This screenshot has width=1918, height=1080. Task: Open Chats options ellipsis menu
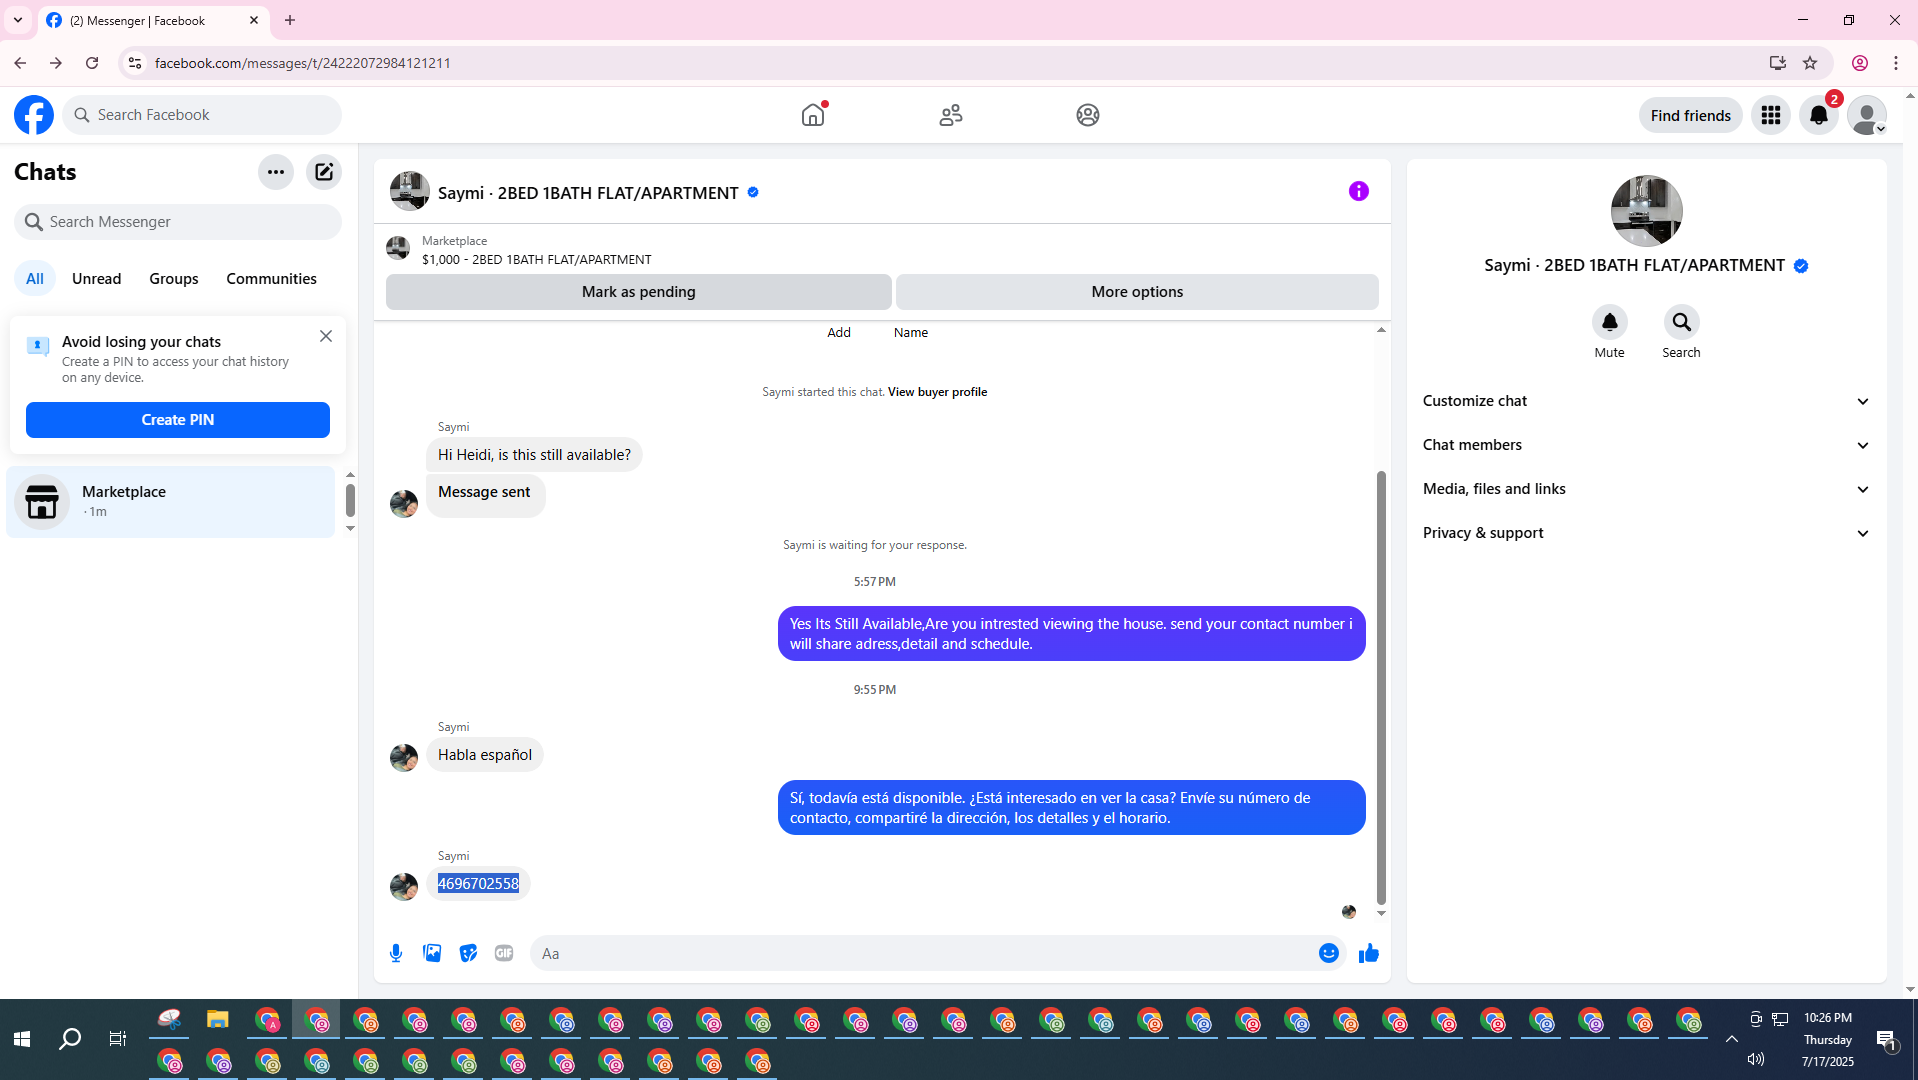click(x=276, y=172)
